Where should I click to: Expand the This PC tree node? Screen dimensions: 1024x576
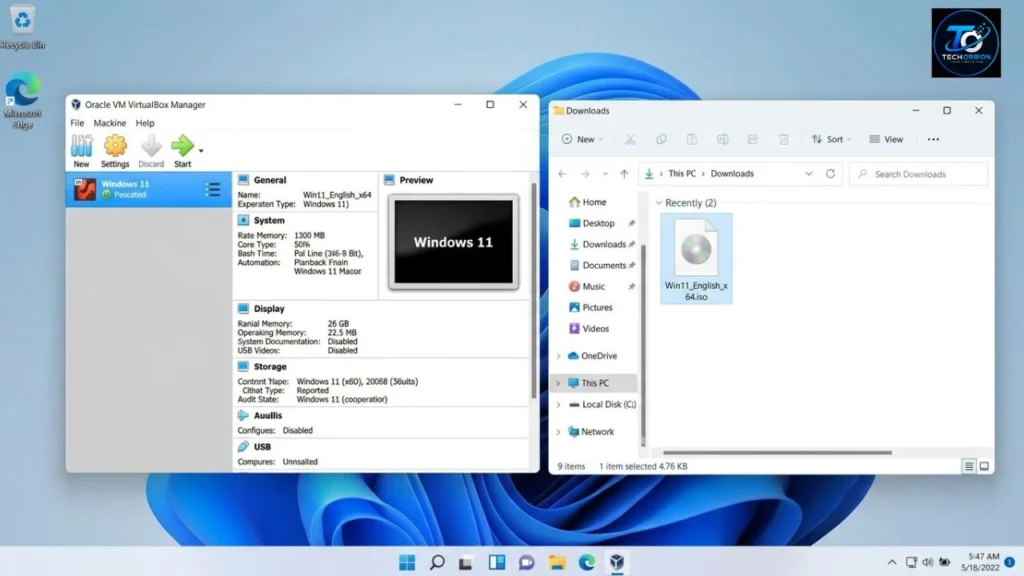click(558, 383)
